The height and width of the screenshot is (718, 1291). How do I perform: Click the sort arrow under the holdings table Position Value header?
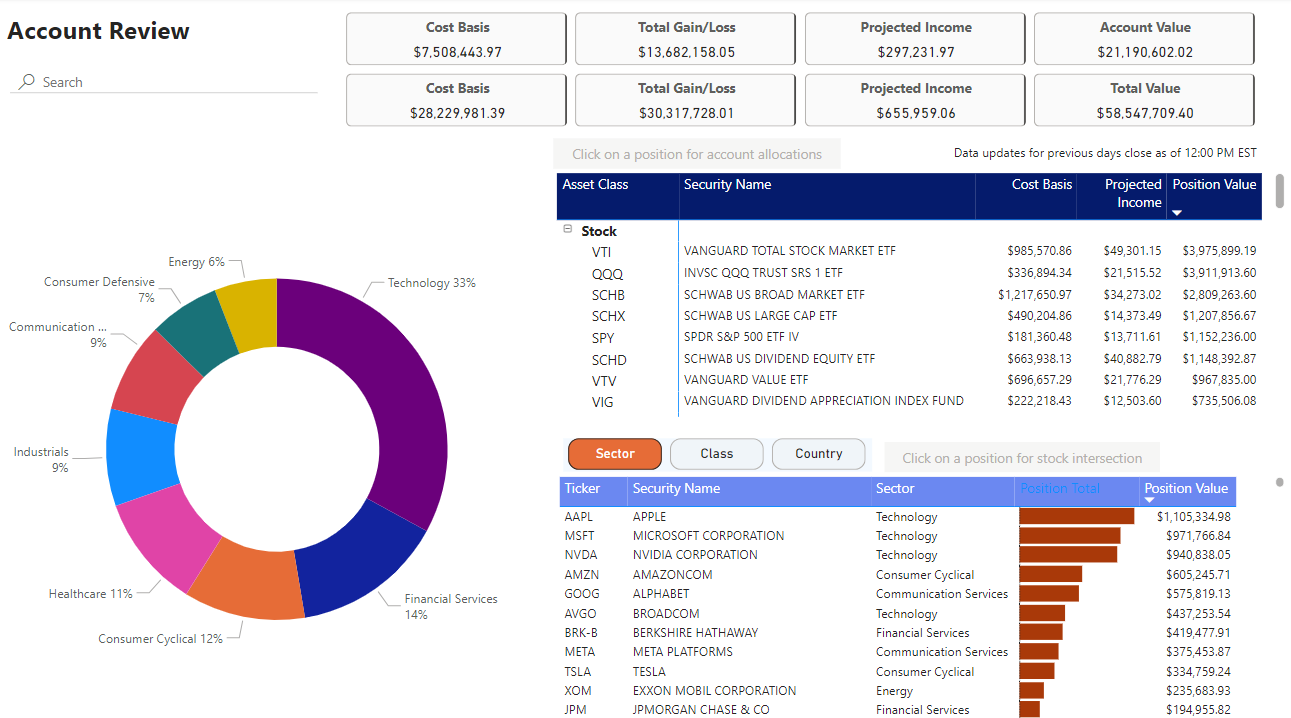click(x=1177, y=212)
